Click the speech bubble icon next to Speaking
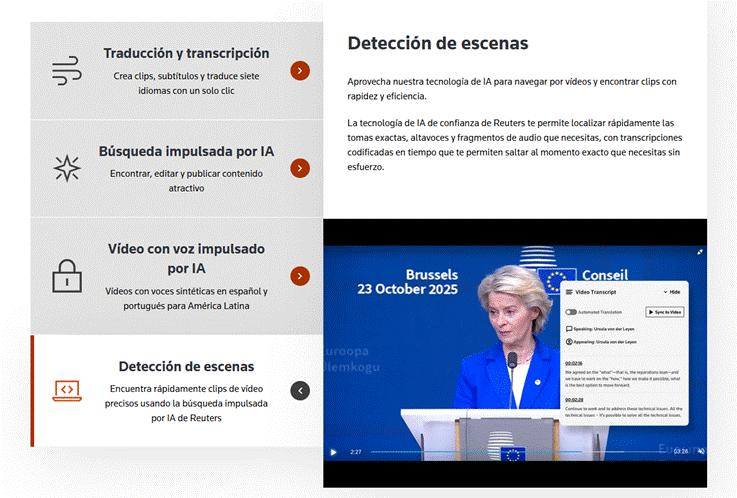Image resolution: width=737 pixels, height=498 pixels. [569, 329]
